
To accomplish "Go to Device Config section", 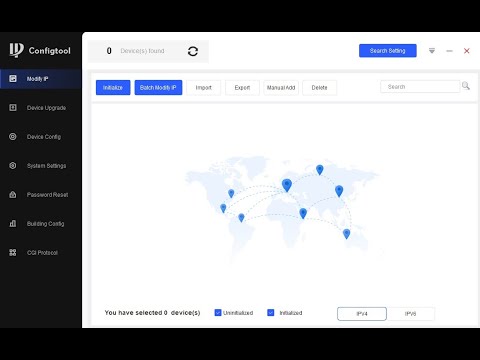I will click(41, 137).
